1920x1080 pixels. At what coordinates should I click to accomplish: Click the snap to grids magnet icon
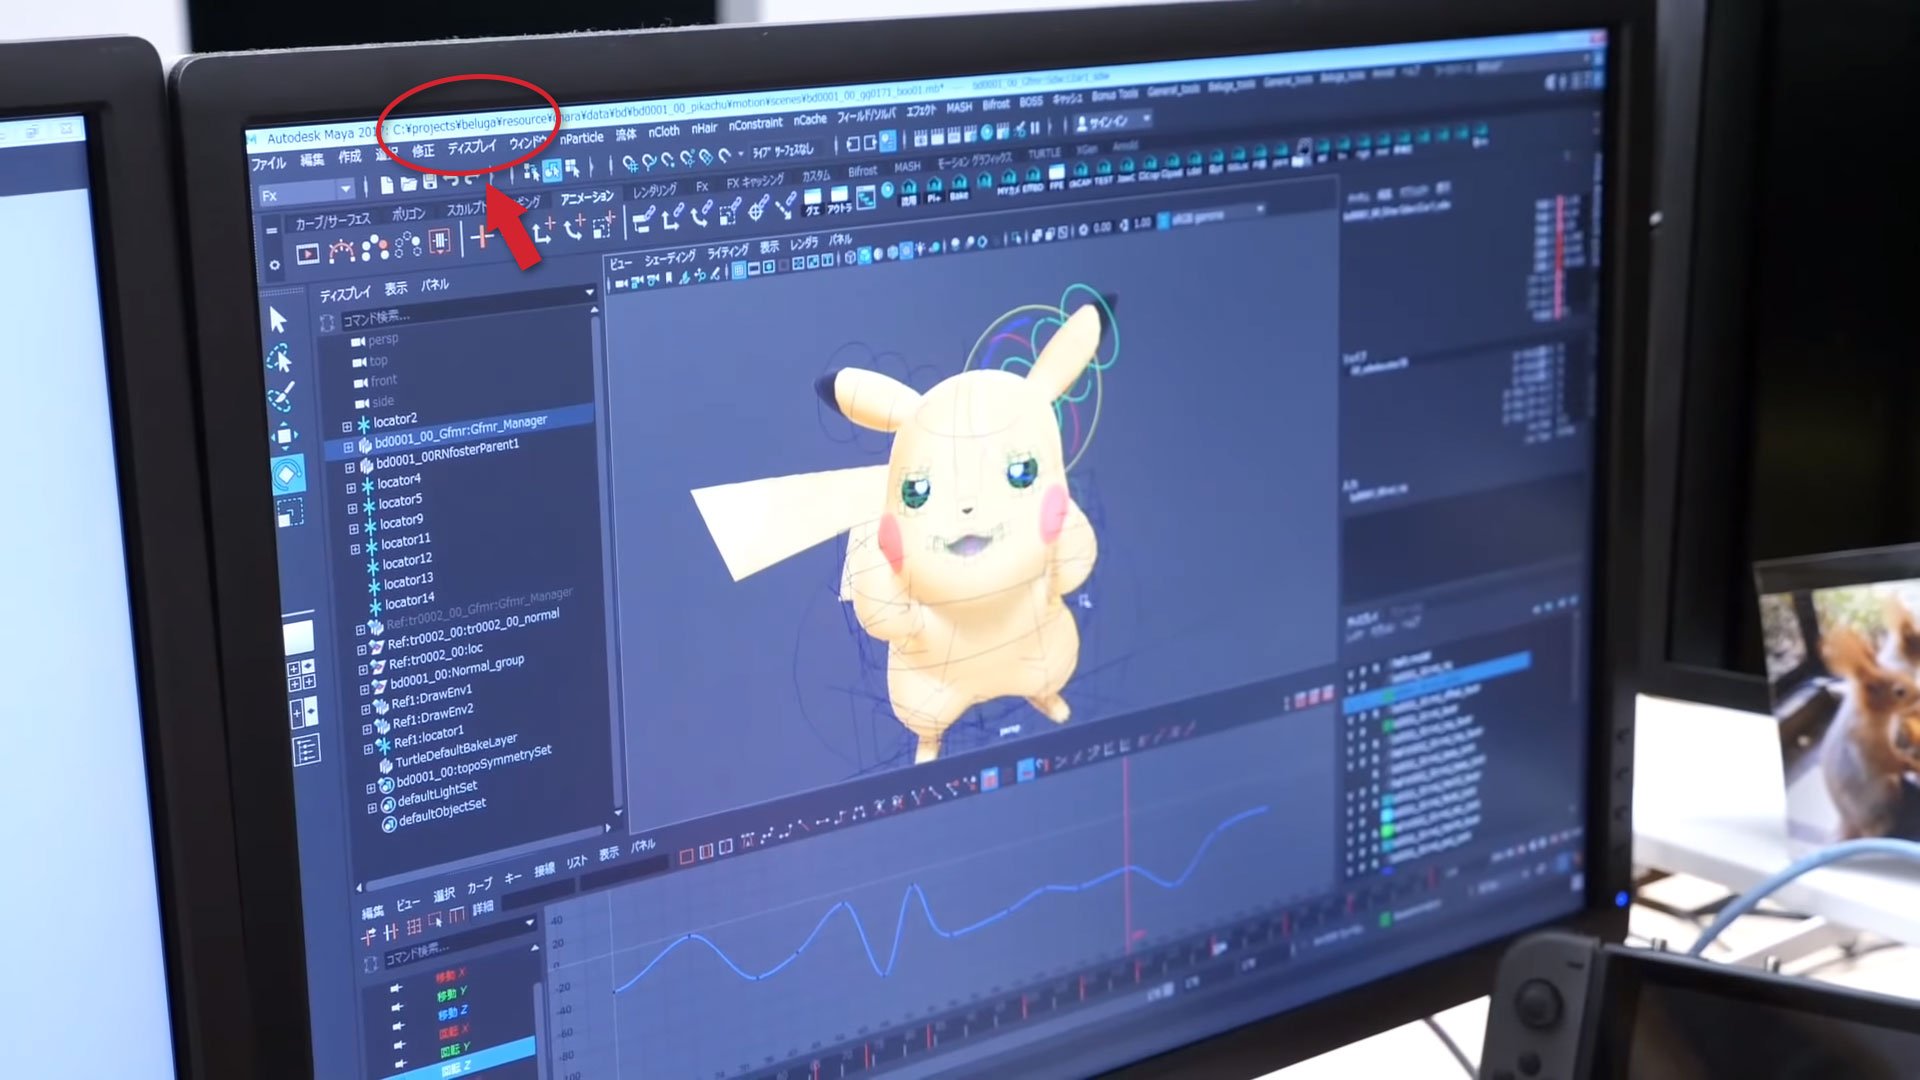tap(629, 162)
